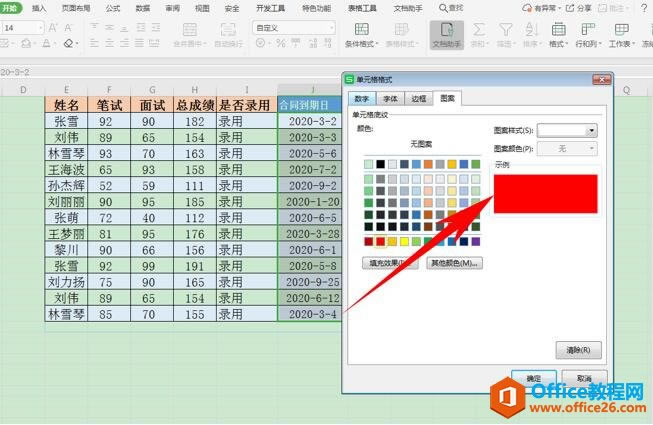
Task: Select the 总成绩 header cell
Action: (x=195, y=105)
